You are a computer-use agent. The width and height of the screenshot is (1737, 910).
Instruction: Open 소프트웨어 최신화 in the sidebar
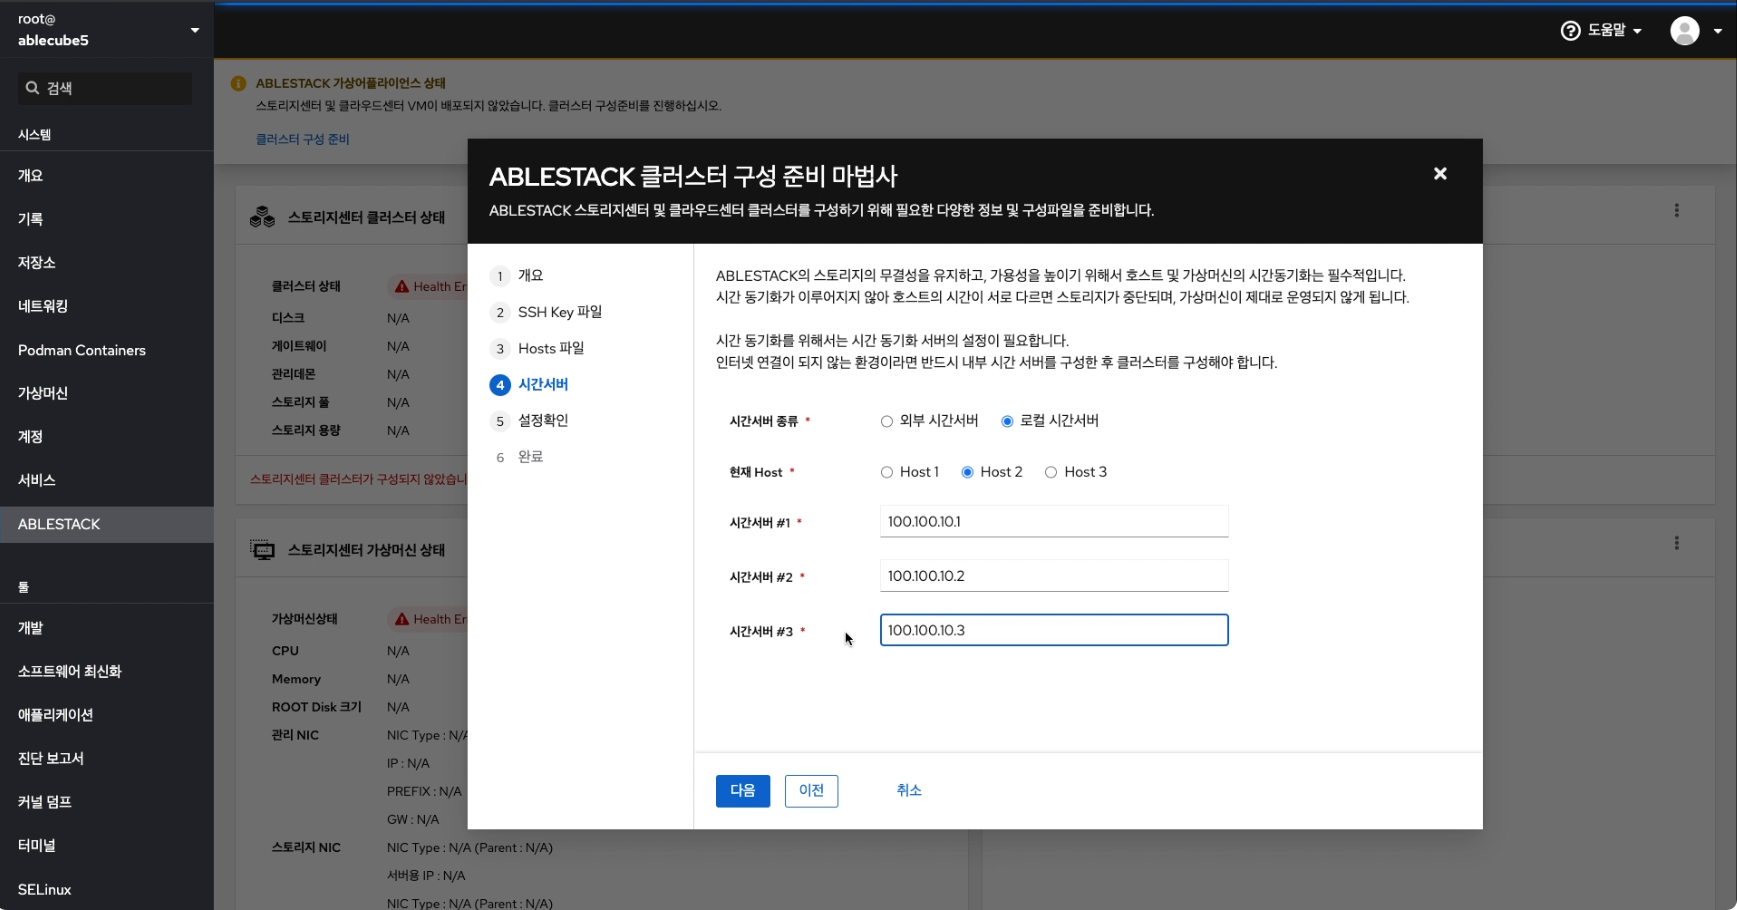tap(107, 672)
